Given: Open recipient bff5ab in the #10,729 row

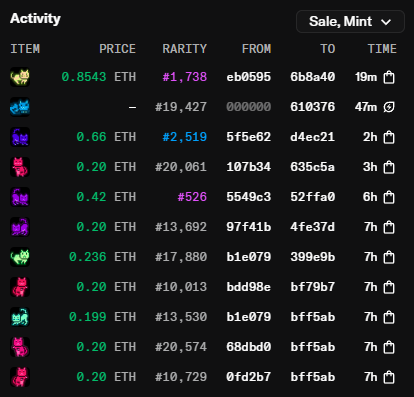Looking at the screenshot, I should pyautogui.click(x=313, y=377).
